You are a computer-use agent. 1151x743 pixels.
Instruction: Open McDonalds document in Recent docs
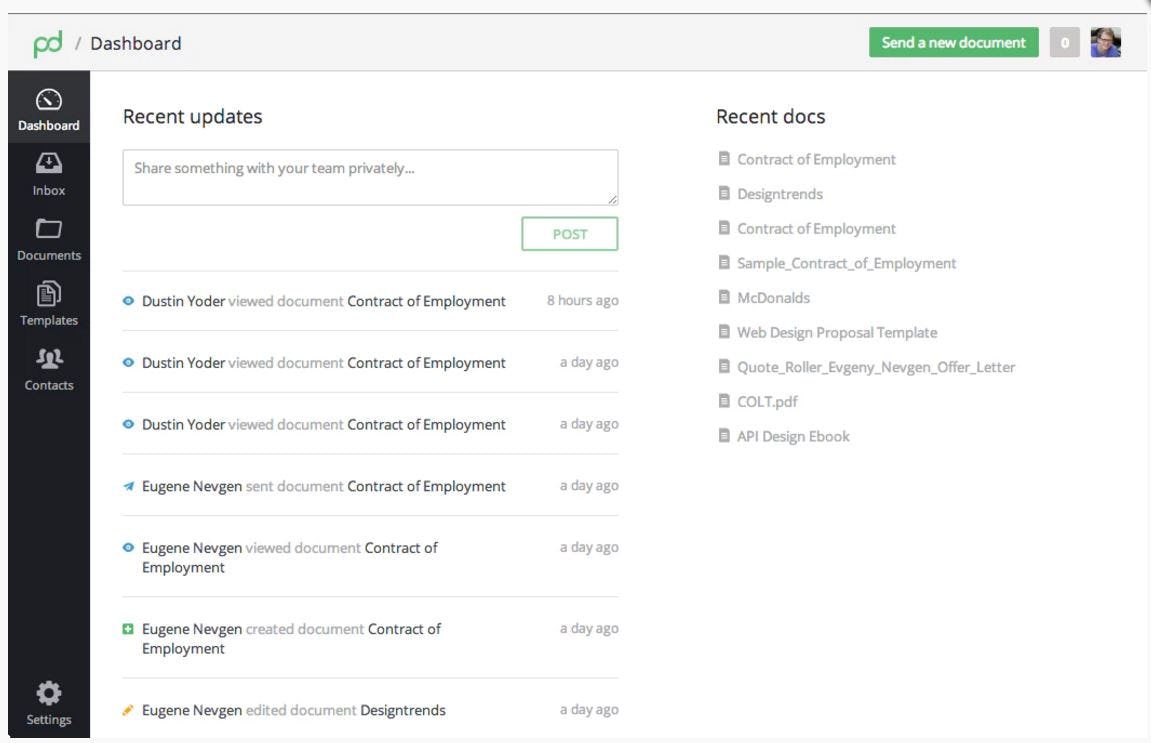click(773, 298)
